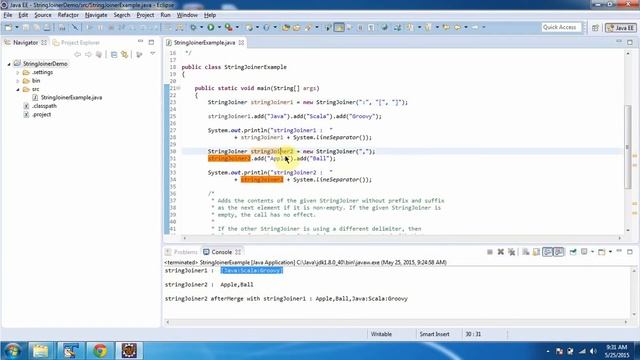
Task: Click the Terminate stop icon in Console toolbar
Action: coord(490,252)
